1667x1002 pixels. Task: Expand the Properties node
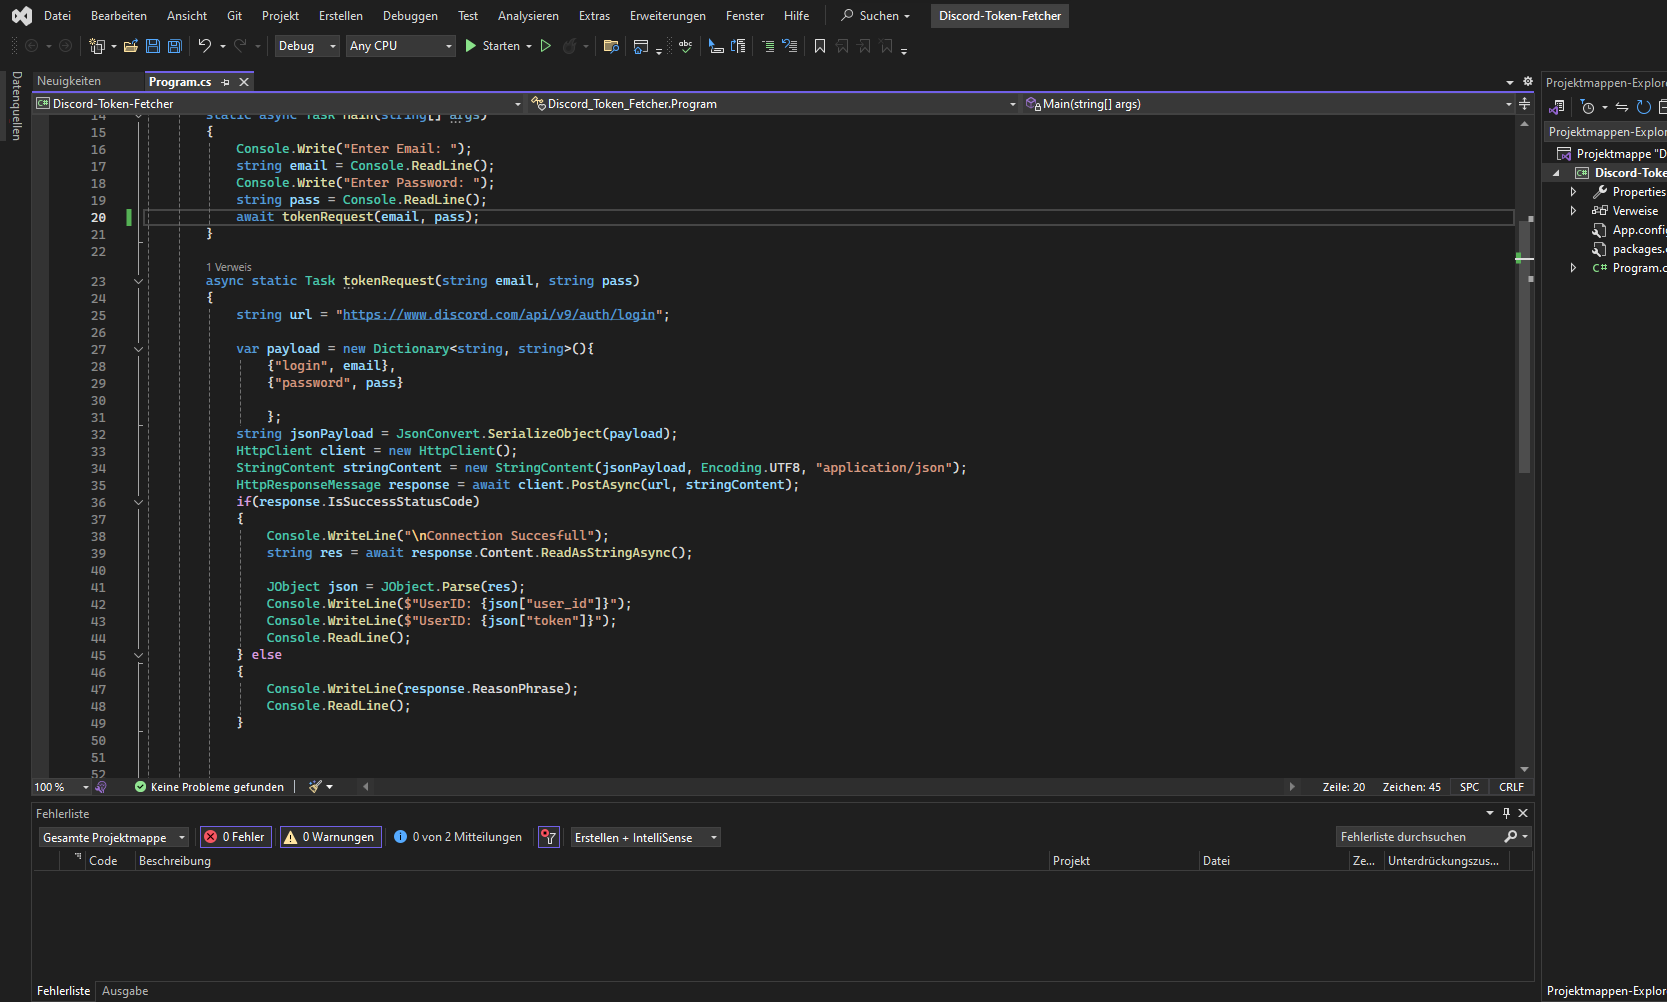1573,192
